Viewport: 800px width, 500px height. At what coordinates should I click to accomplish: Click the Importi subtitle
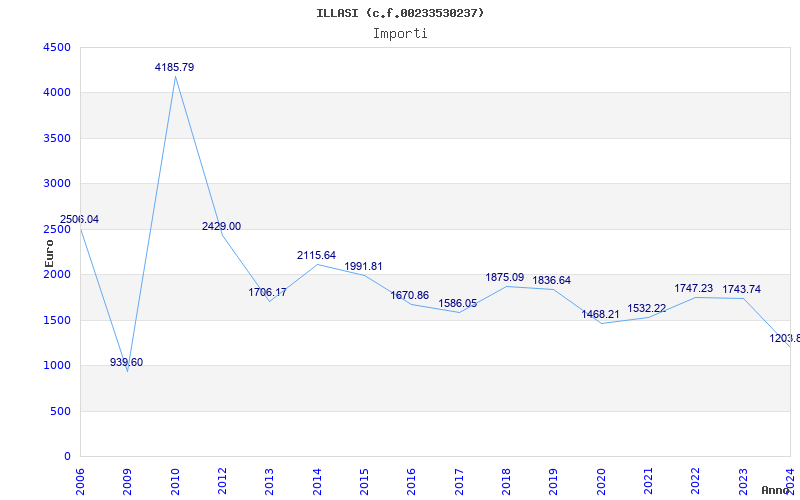[x=400, y=34]
